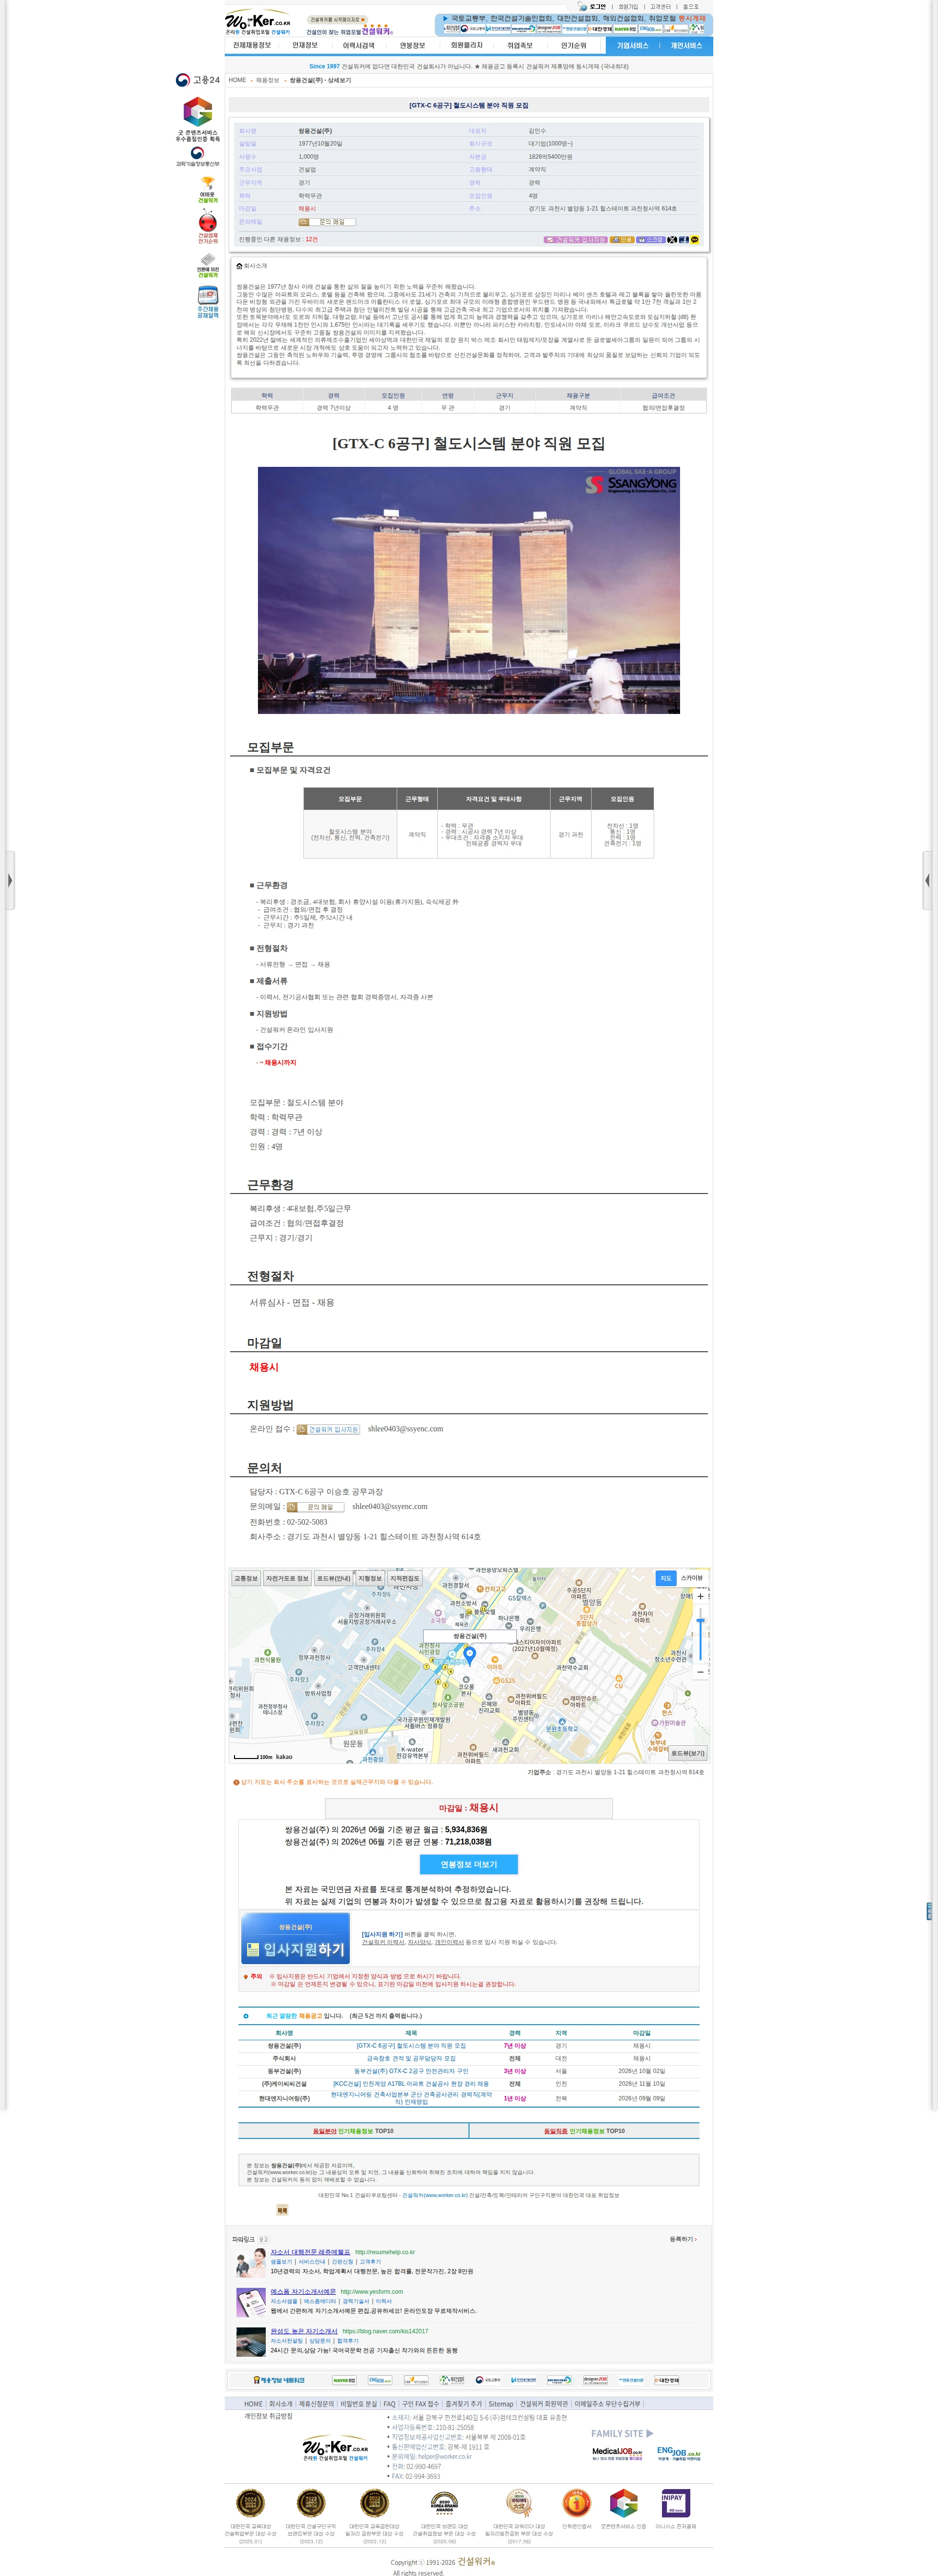Open the 연봉정보 menu
Viewport: 938px width, 2576px height.
point(412,45)
